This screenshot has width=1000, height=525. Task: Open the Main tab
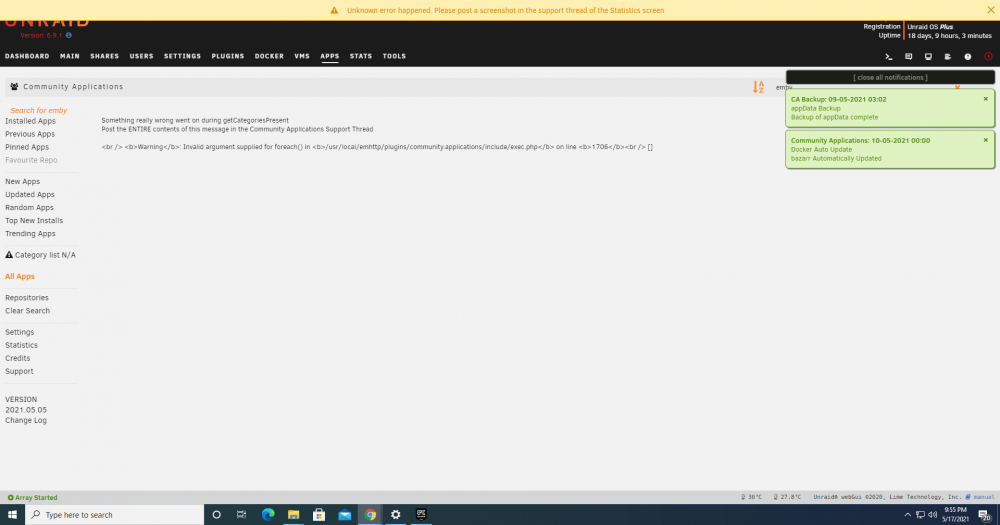tap(70, 56)
